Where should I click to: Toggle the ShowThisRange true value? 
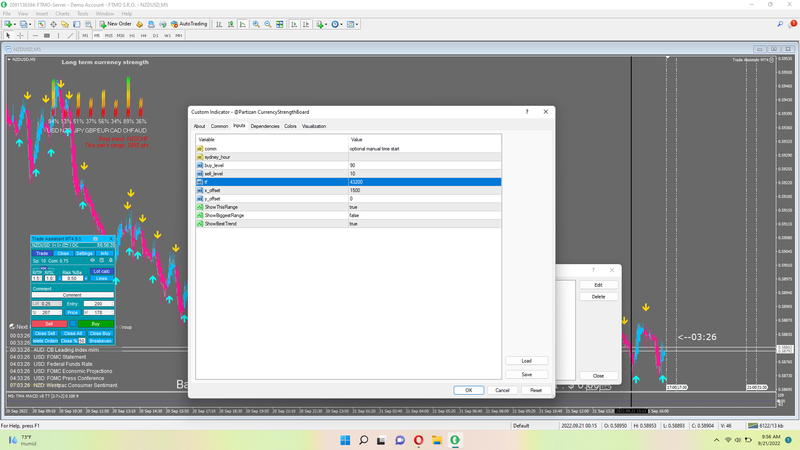[x=353, y=207]
